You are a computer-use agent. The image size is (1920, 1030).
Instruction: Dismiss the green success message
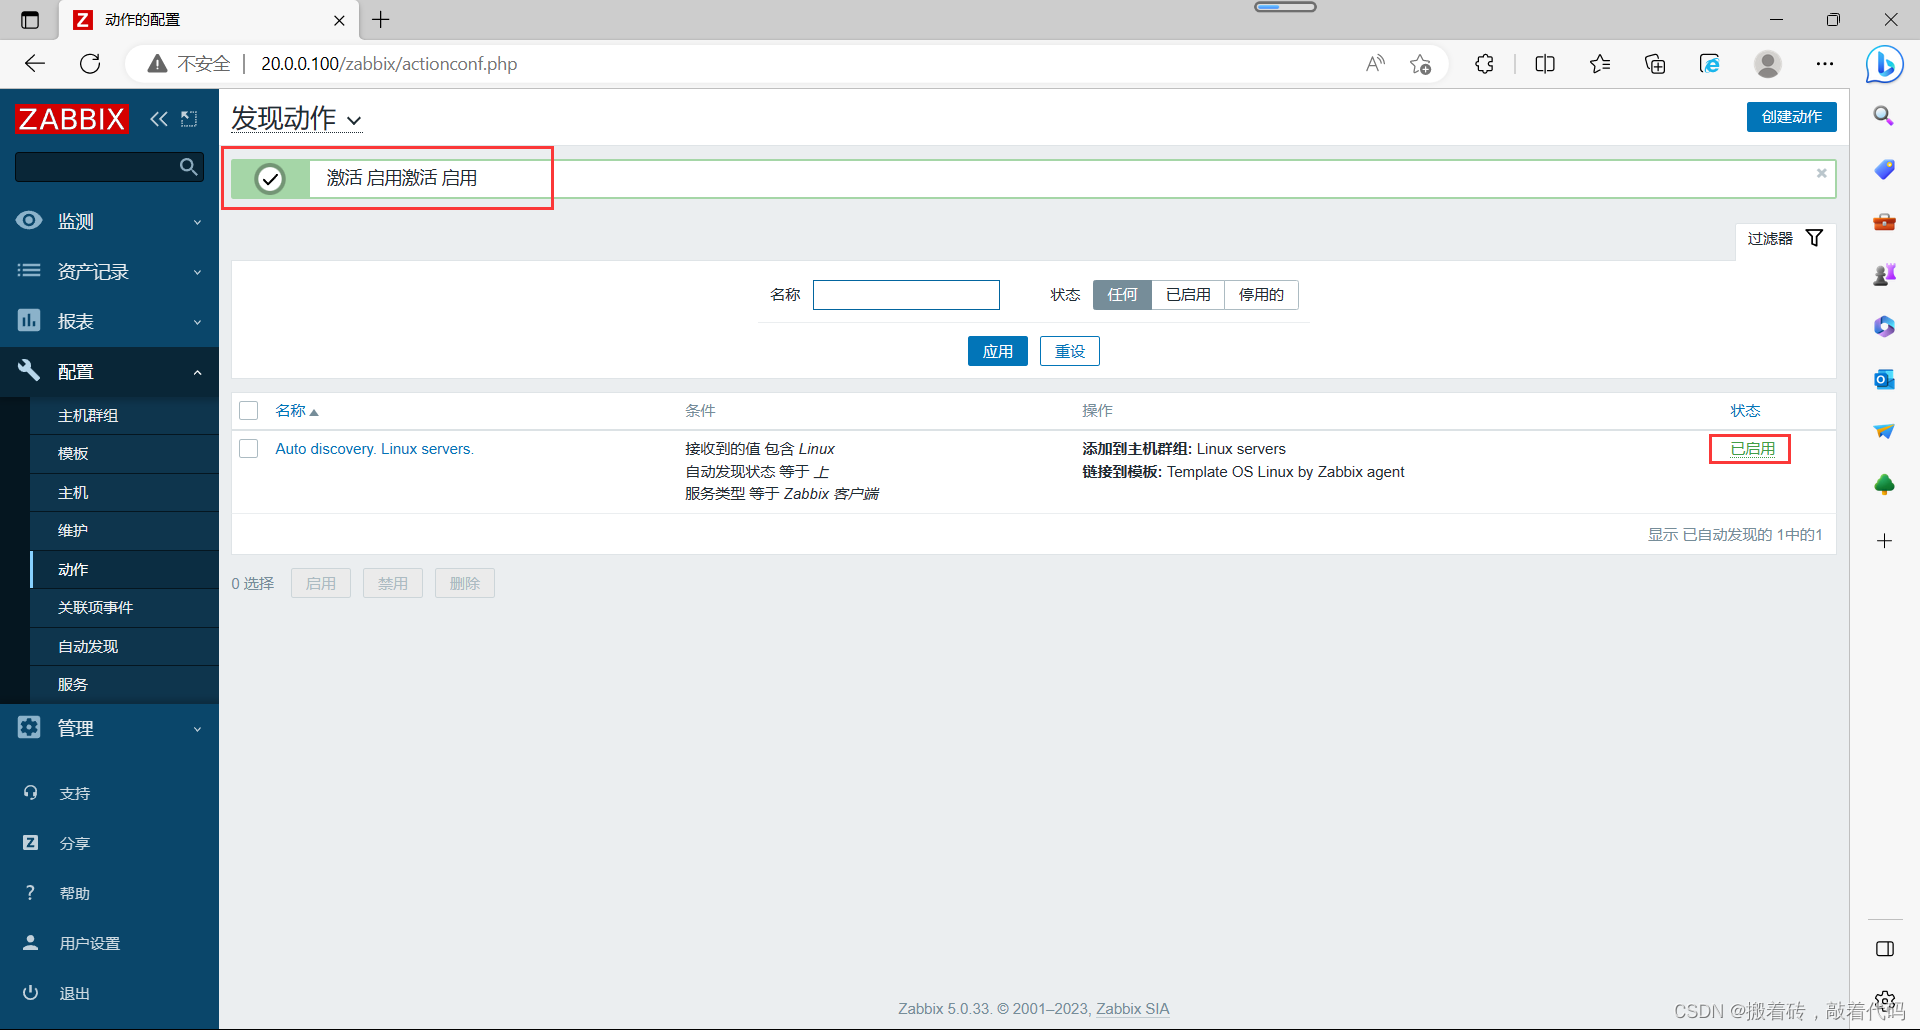(x=1821, y=173)
